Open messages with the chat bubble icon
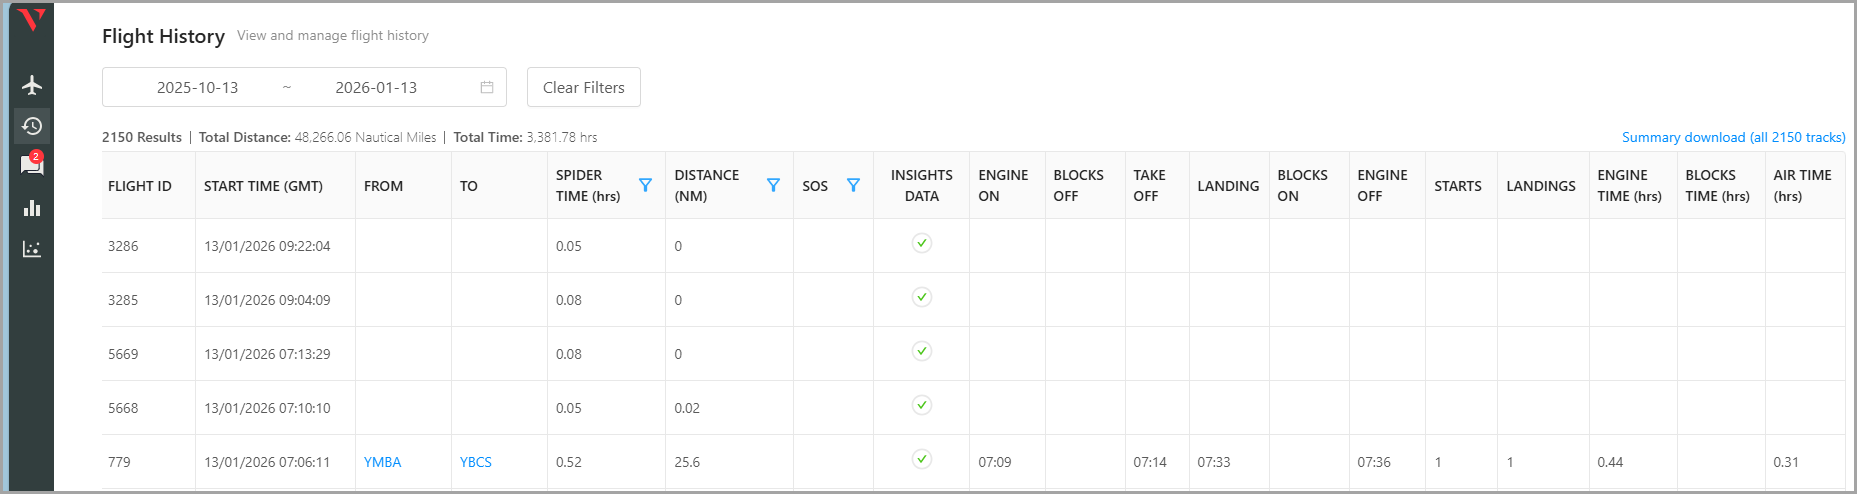Screen dimensions: 1857x494 (x=32, y=166)
